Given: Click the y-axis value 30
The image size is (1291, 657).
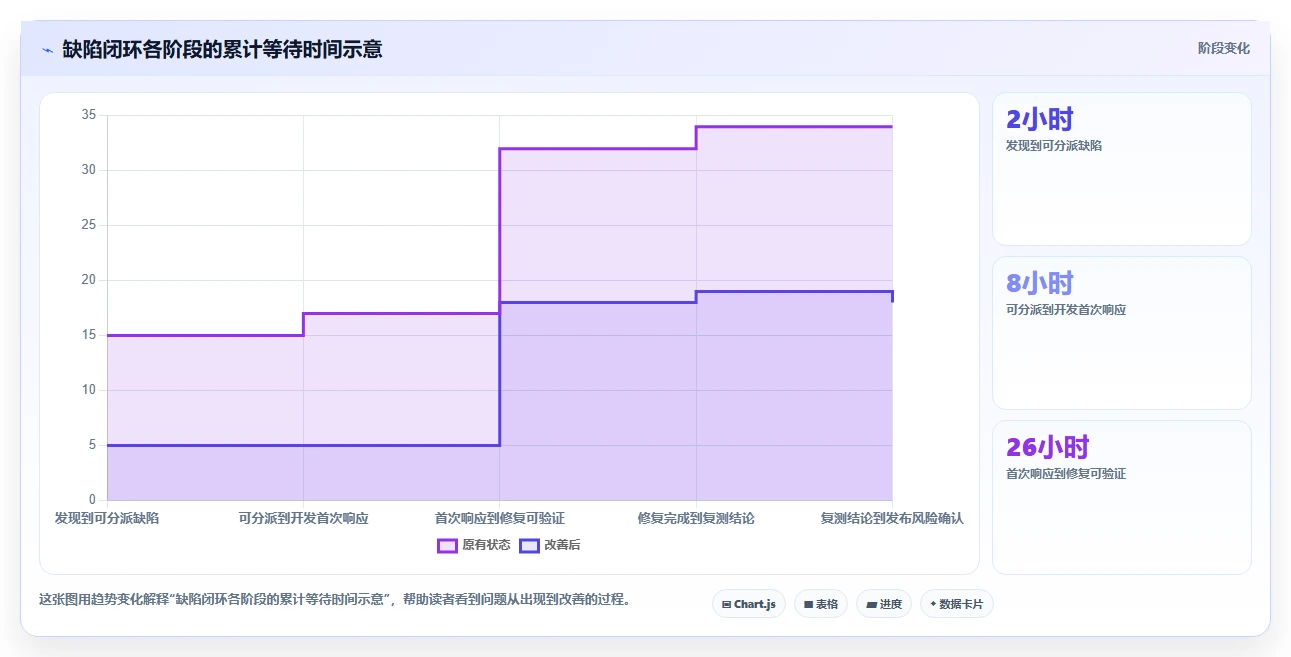Looking at the screenshot, I should tap(89, 170).
